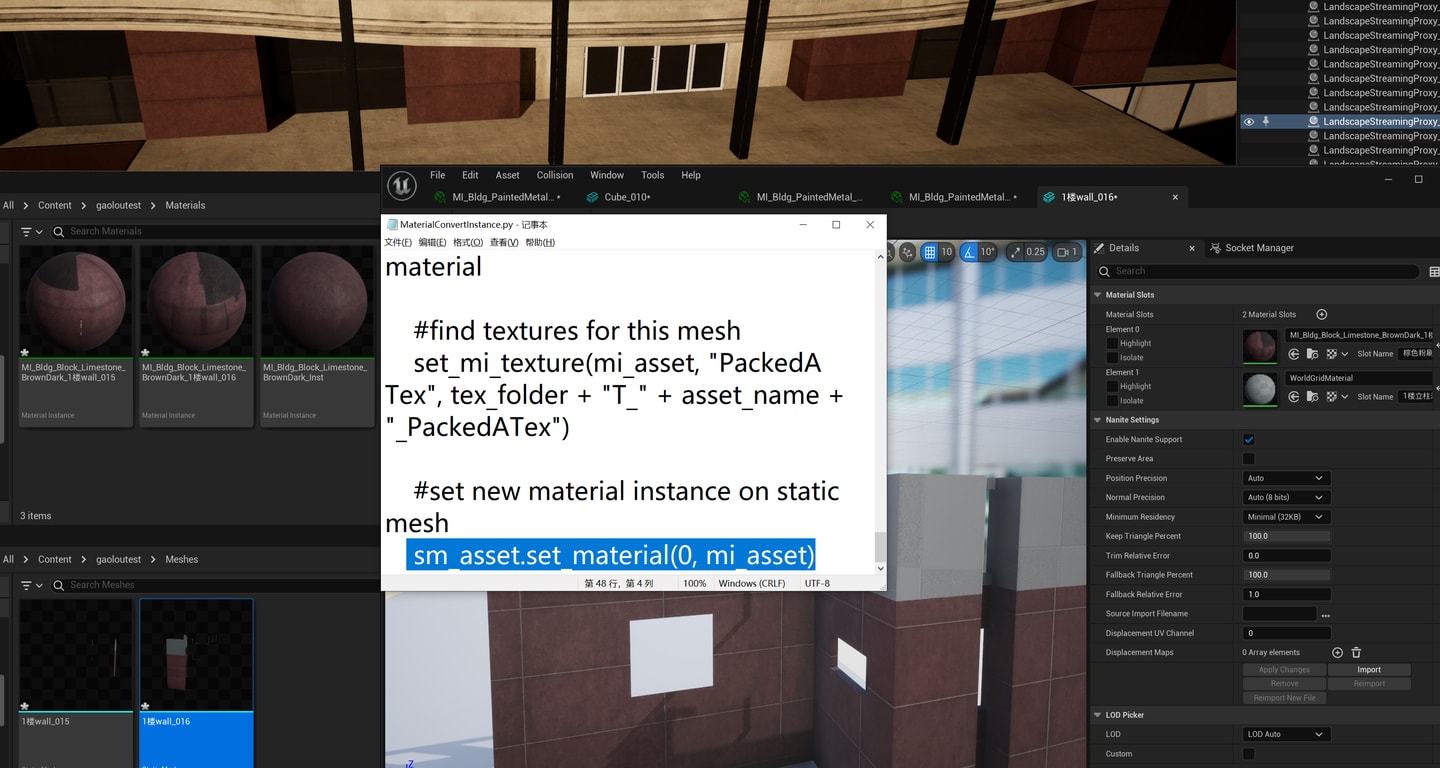
Task: Collapse the Material Slots section
Action: click(x=1098, y=295)
